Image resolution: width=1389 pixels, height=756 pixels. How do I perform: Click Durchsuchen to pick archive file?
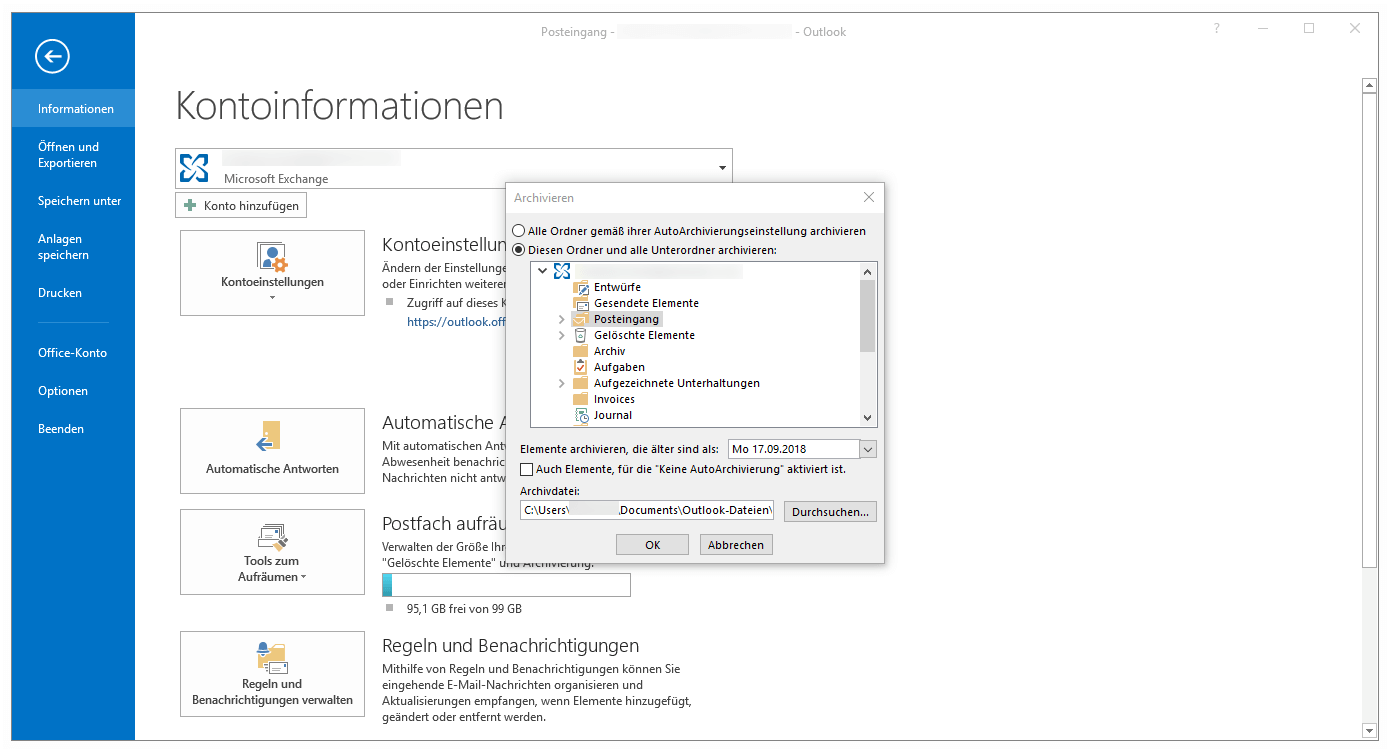pos(830,511)
